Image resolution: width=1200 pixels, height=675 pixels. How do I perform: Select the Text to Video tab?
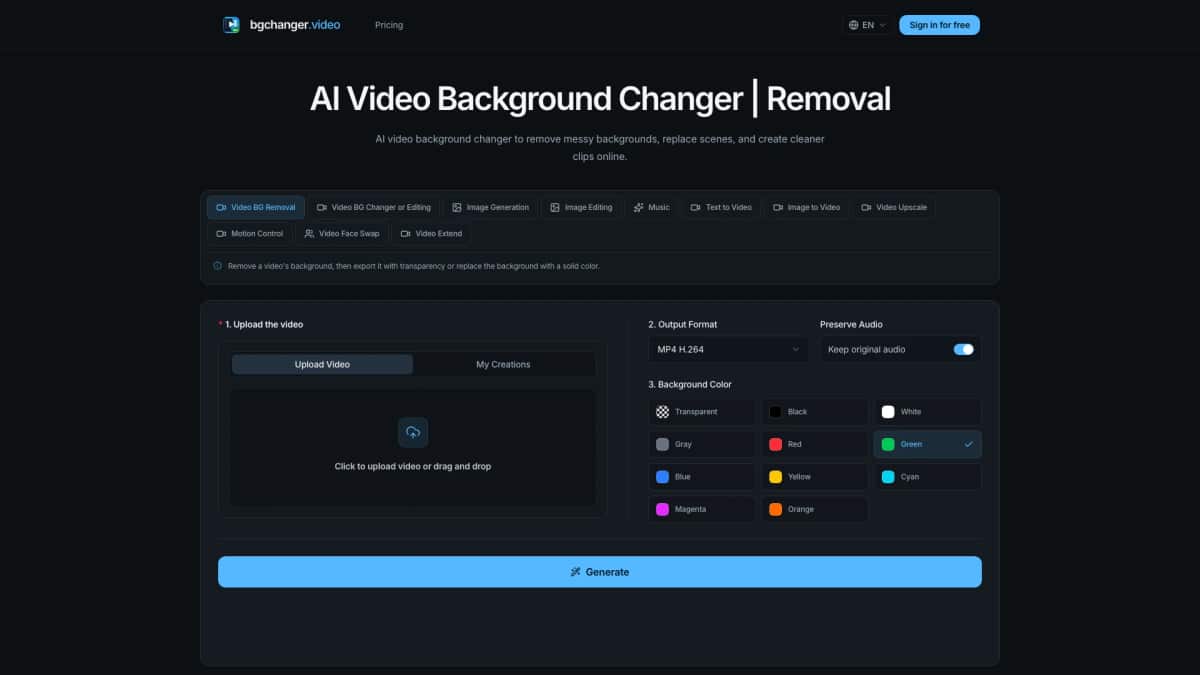pyautogui.click(x=721, y=207)
